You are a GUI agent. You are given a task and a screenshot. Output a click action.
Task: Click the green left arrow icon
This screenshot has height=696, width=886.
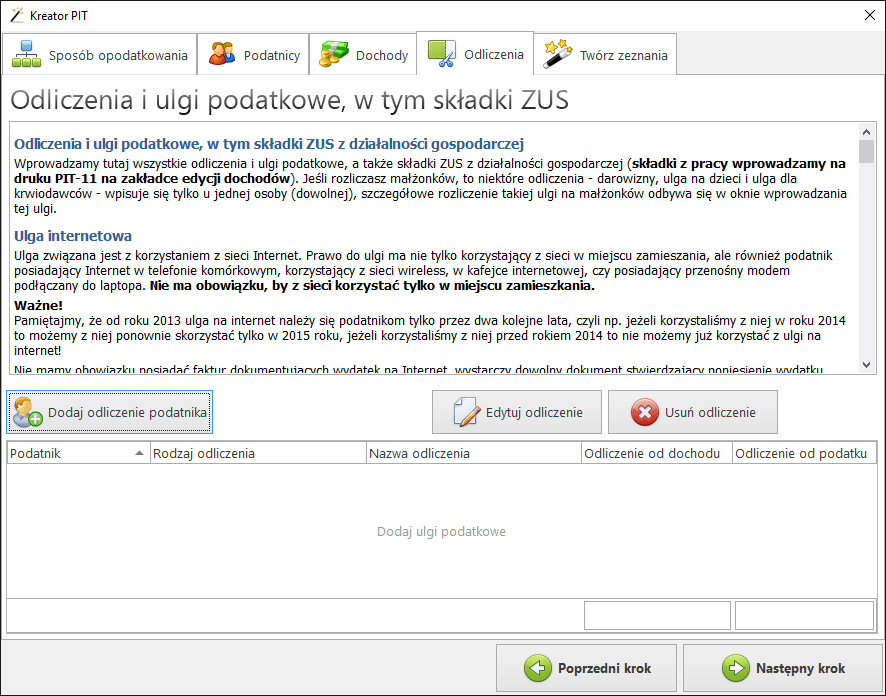click(x=538, y=668)
